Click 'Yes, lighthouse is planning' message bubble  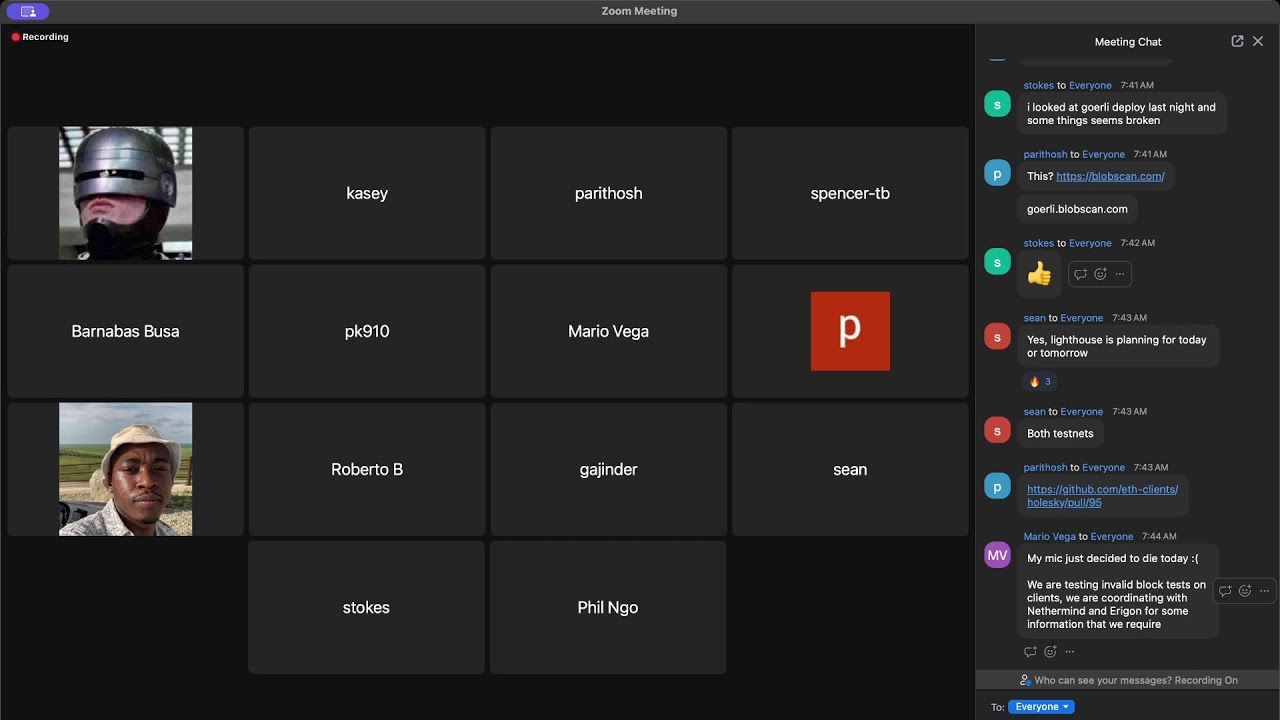tap(1118, 346)
